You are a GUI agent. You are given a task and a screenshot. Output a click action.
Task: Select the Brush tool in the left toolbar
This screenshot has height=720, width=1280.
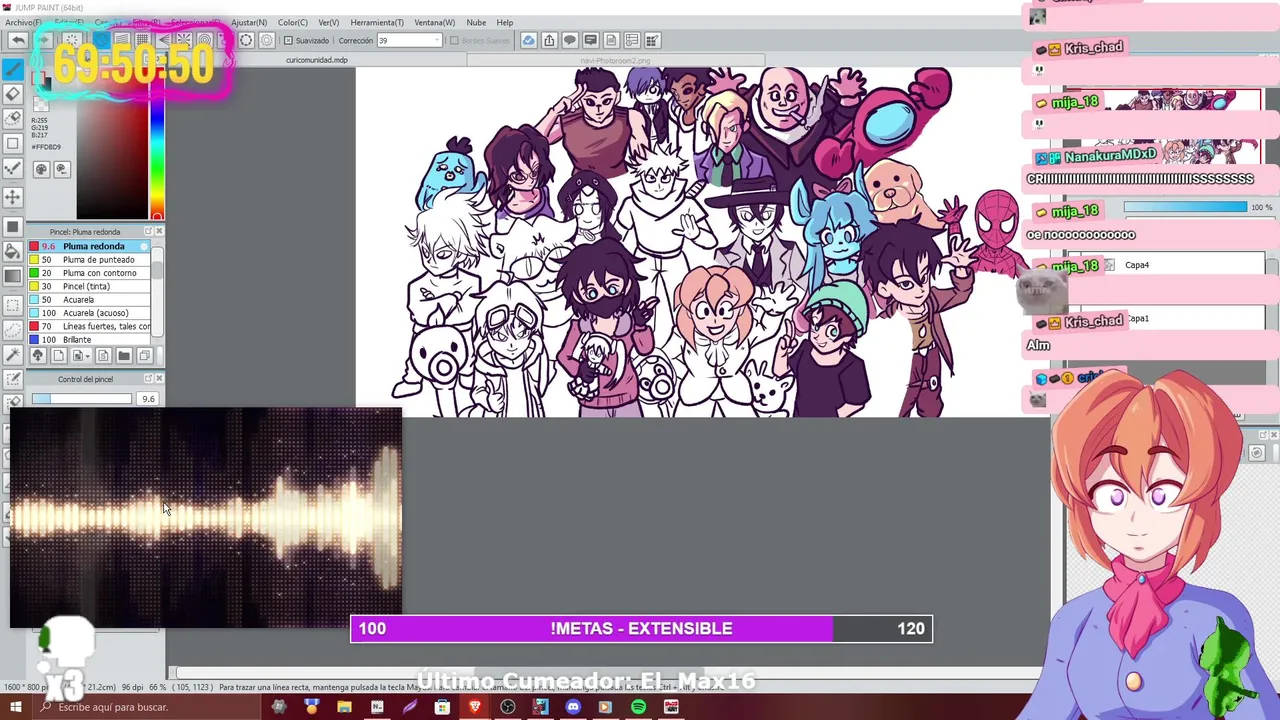(13, 68)
